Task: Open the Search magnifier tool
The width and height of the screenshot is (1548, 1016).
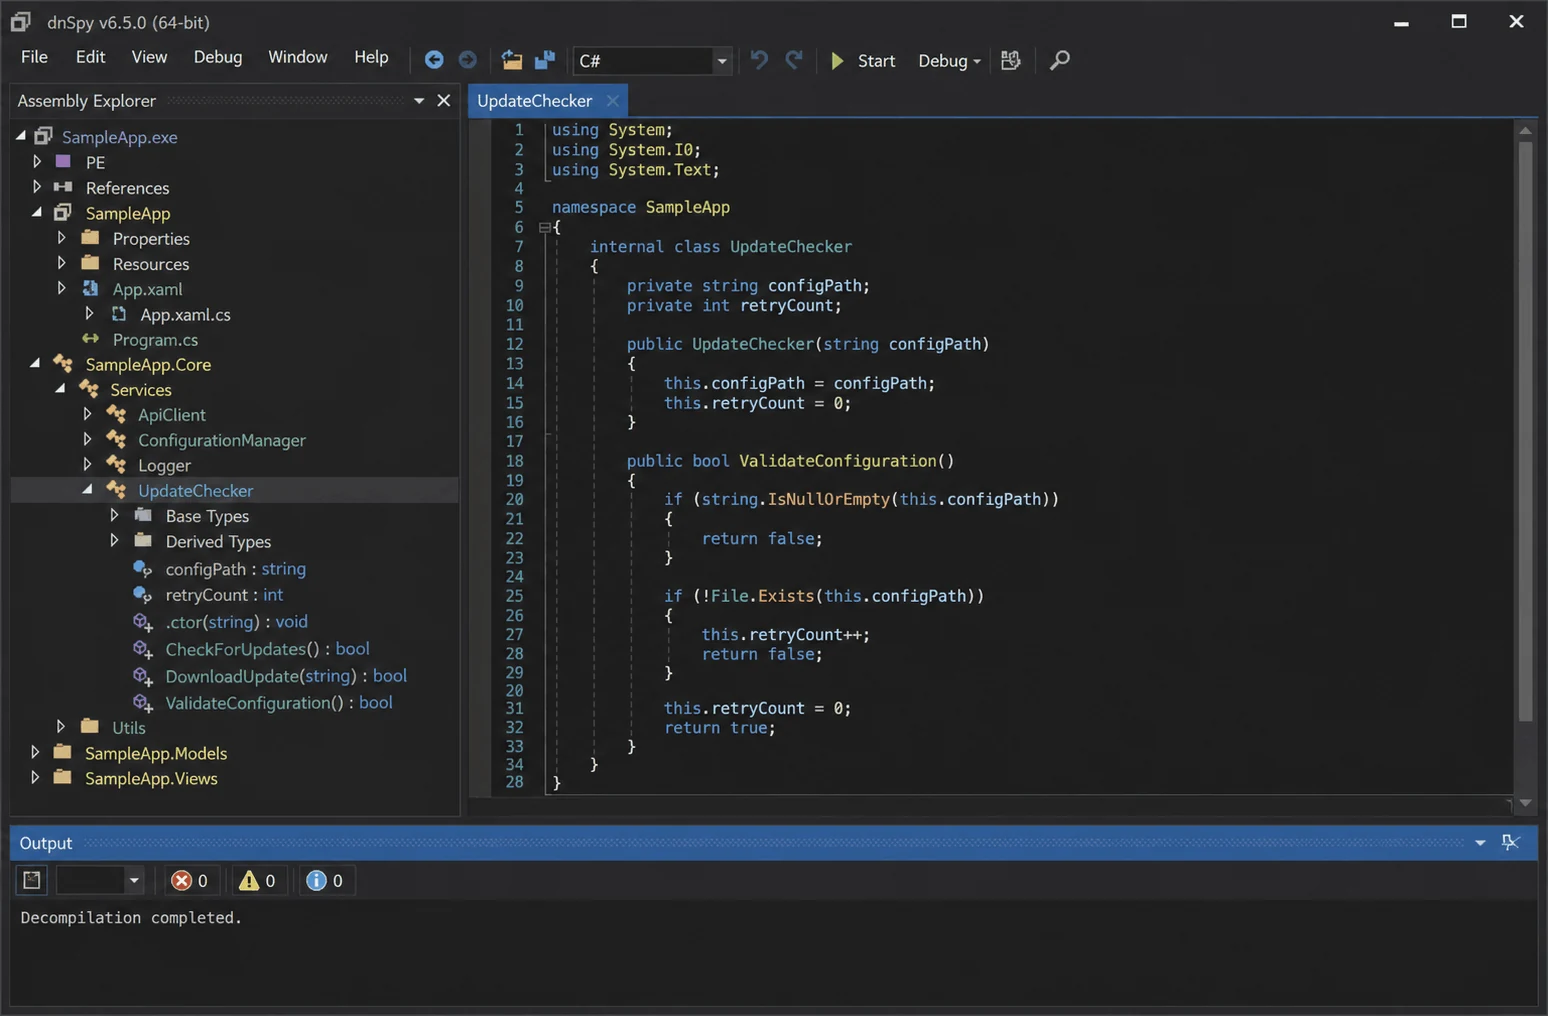Action: coord(1059,61)
